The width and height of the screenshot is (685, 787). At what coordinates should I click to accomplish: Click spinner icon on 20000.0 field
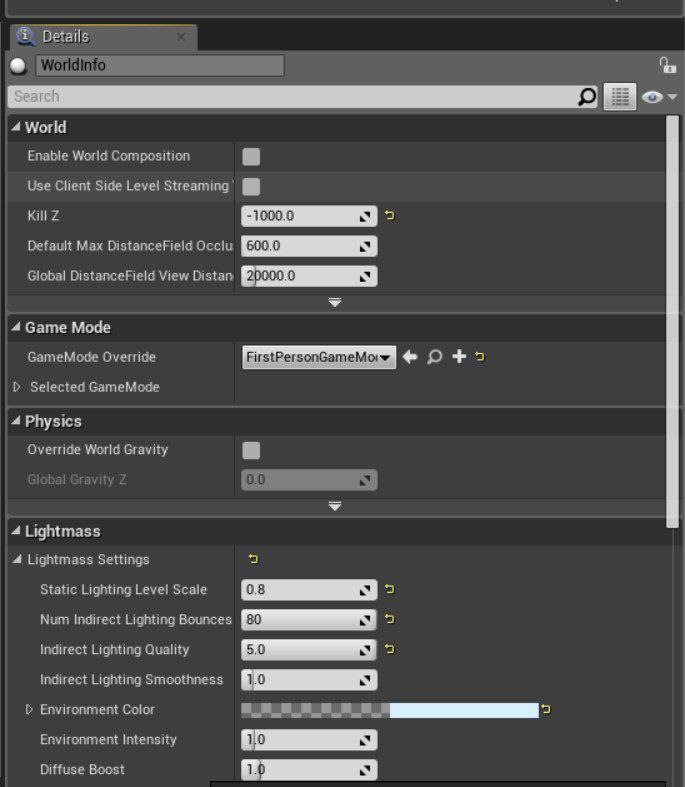click(x=365, y=276)
